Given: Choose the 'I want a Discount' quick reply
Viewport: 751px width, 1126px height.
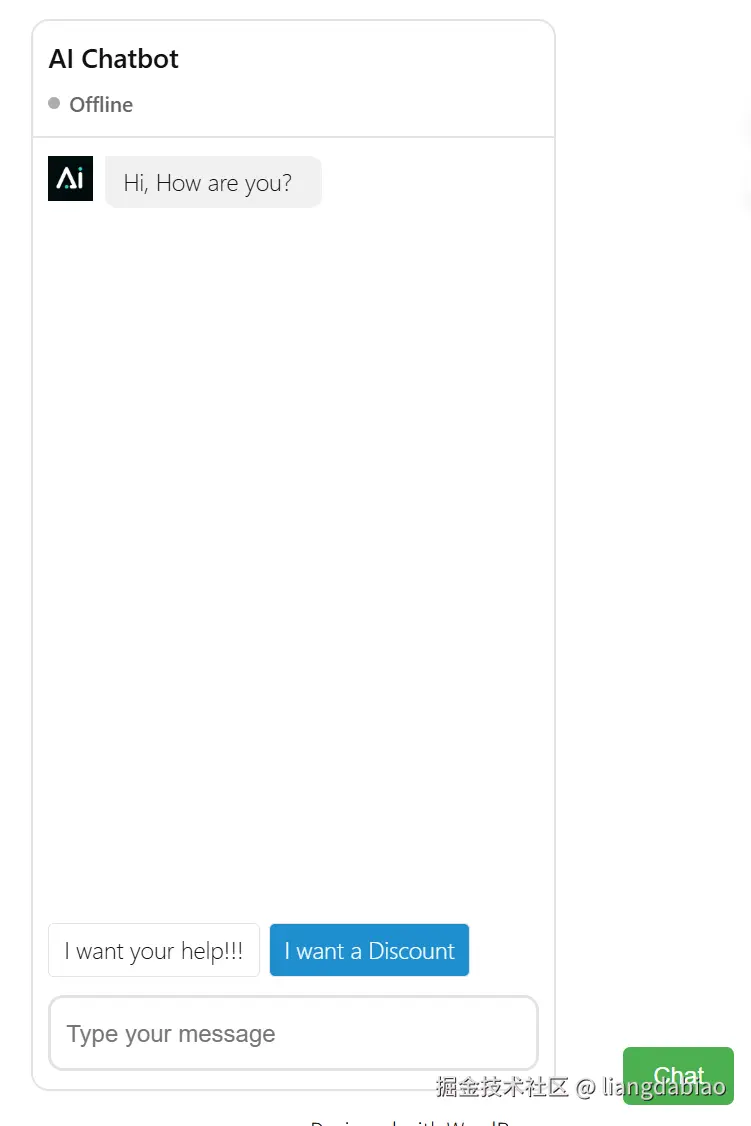Looking at the screenshot, I should tap(369, 950).
